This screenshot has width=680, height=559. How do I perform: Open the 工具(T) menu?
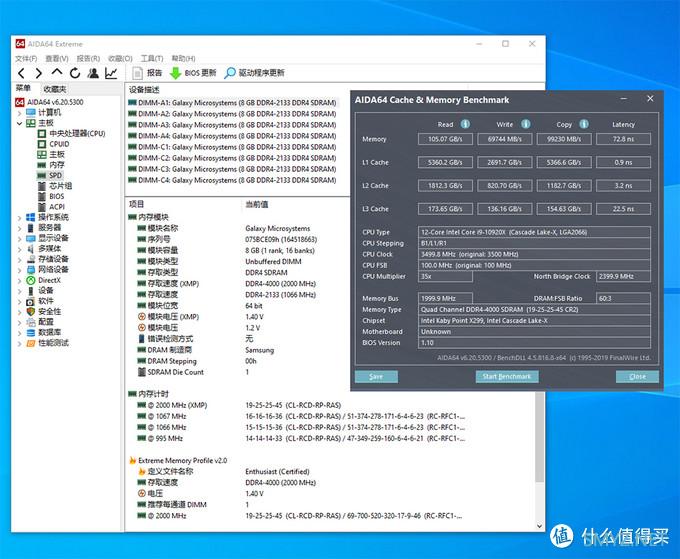152,58
